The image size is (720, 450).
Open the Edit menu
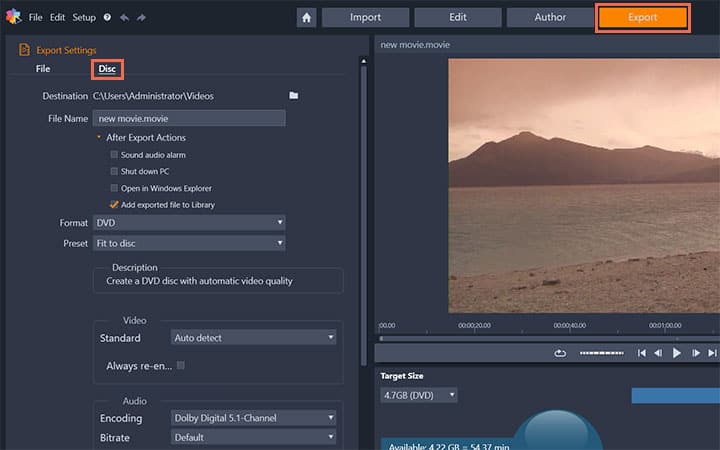pyautogui.click(x=57, y=17)
